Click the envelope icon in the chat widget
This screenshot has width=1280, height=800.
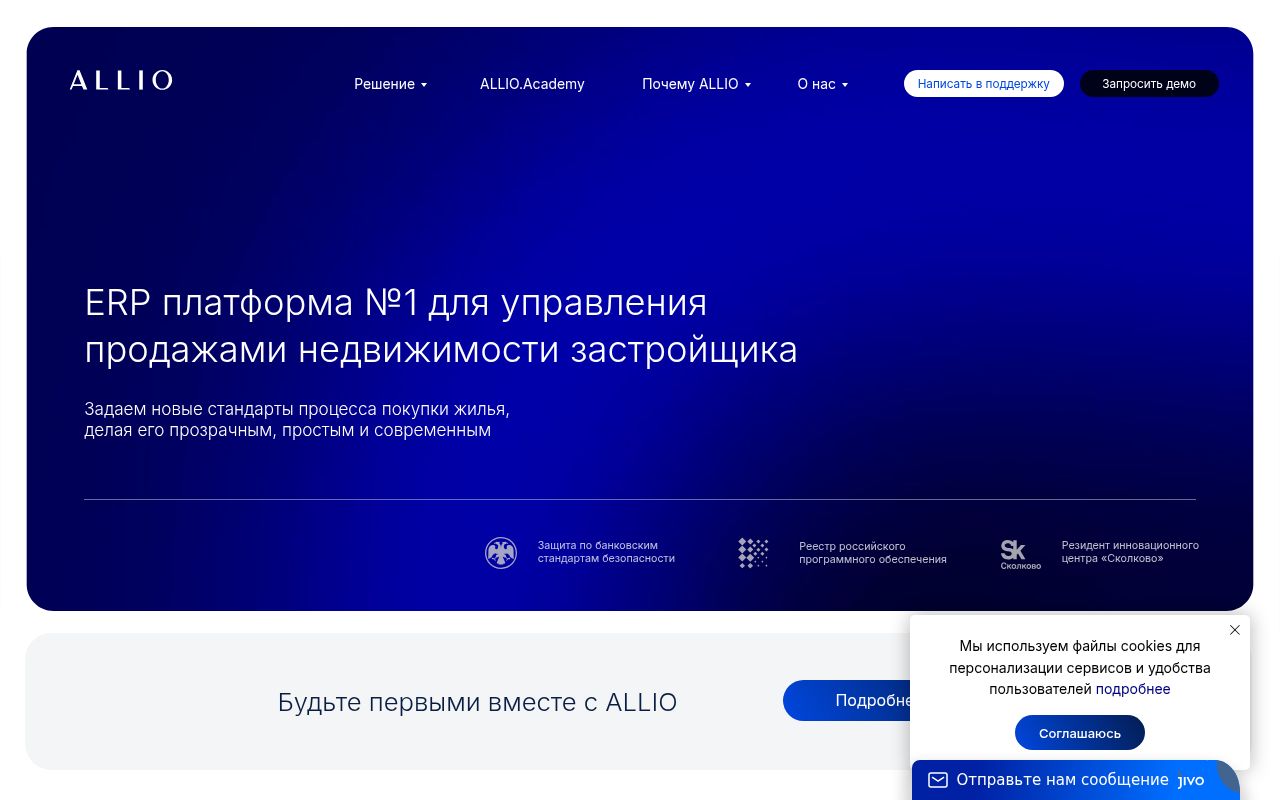click(x=937, y=780)
